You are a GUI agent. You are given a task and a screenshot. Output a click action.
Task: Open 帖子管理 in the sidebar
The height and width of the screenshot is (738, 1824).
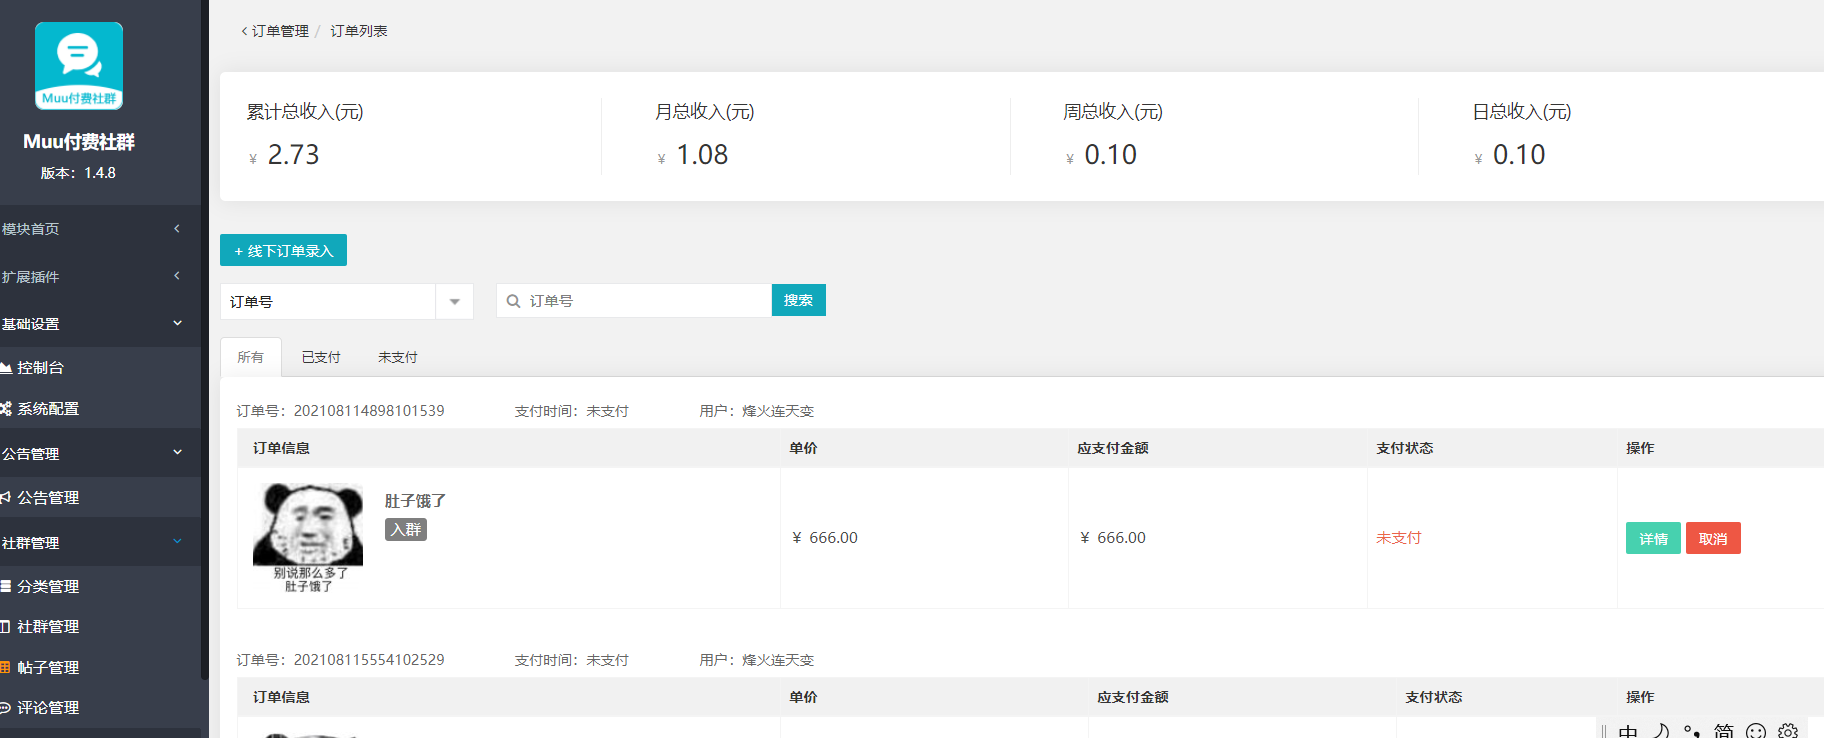[47, 667]
